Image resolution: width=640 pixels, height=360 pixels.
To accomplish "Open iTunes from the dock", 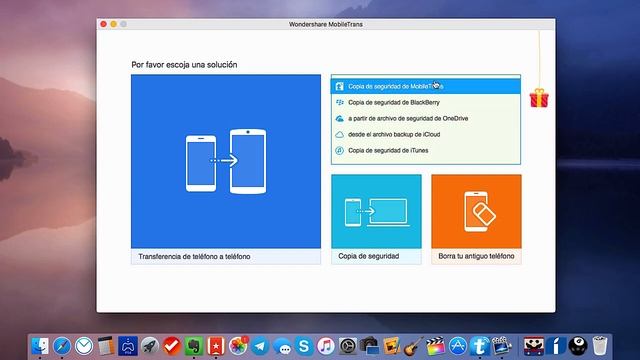I will tap(326, 346).
